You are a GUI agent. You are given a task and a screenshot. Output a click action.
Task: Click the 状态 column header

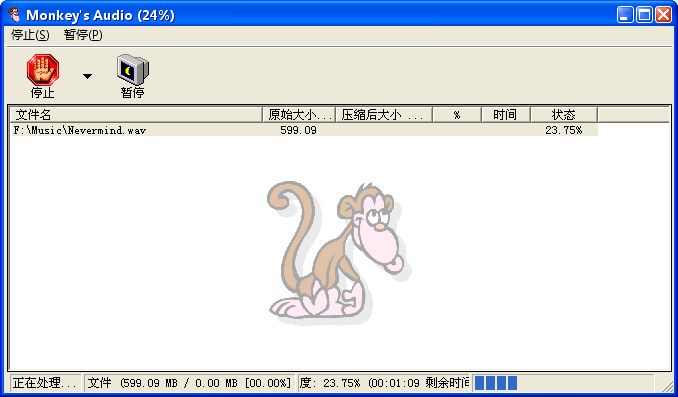[563, 115]
